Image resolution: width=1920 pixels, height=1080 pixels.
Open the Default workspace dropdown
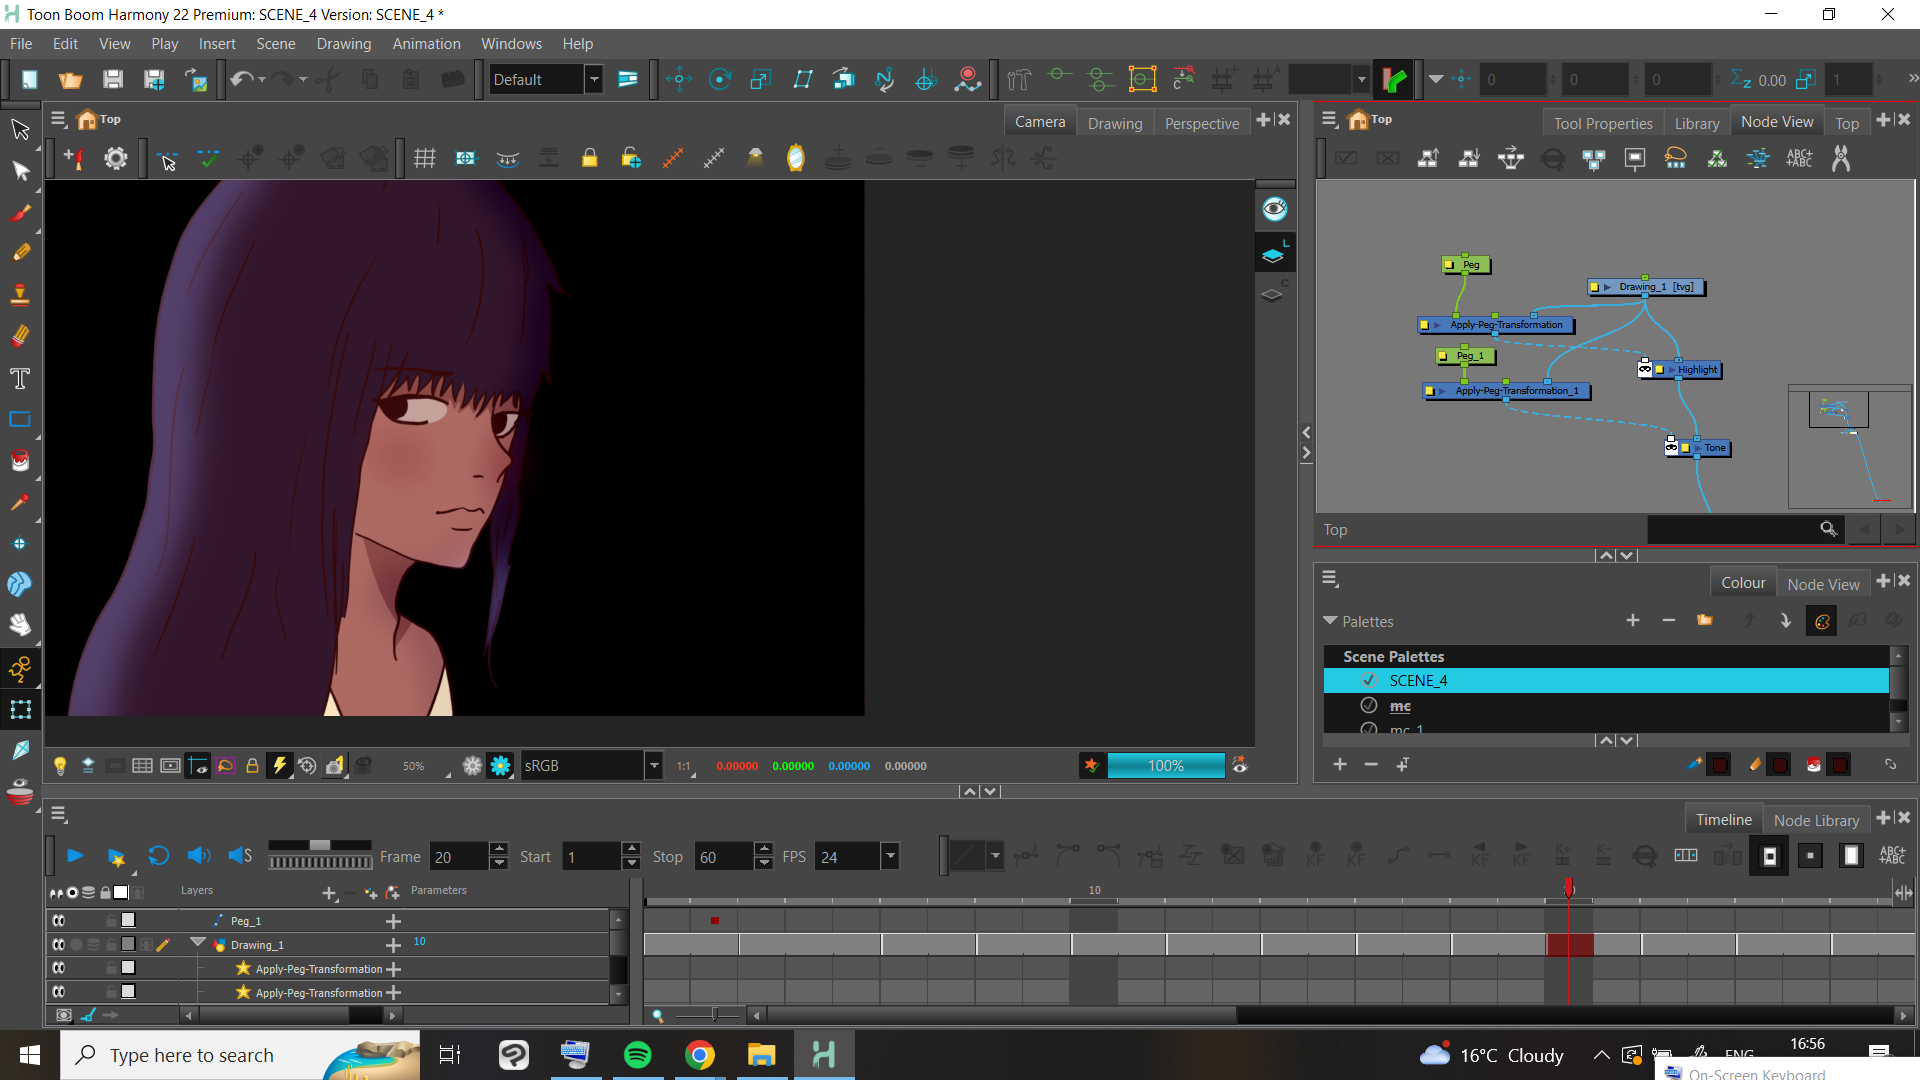[x=594, y=79]
